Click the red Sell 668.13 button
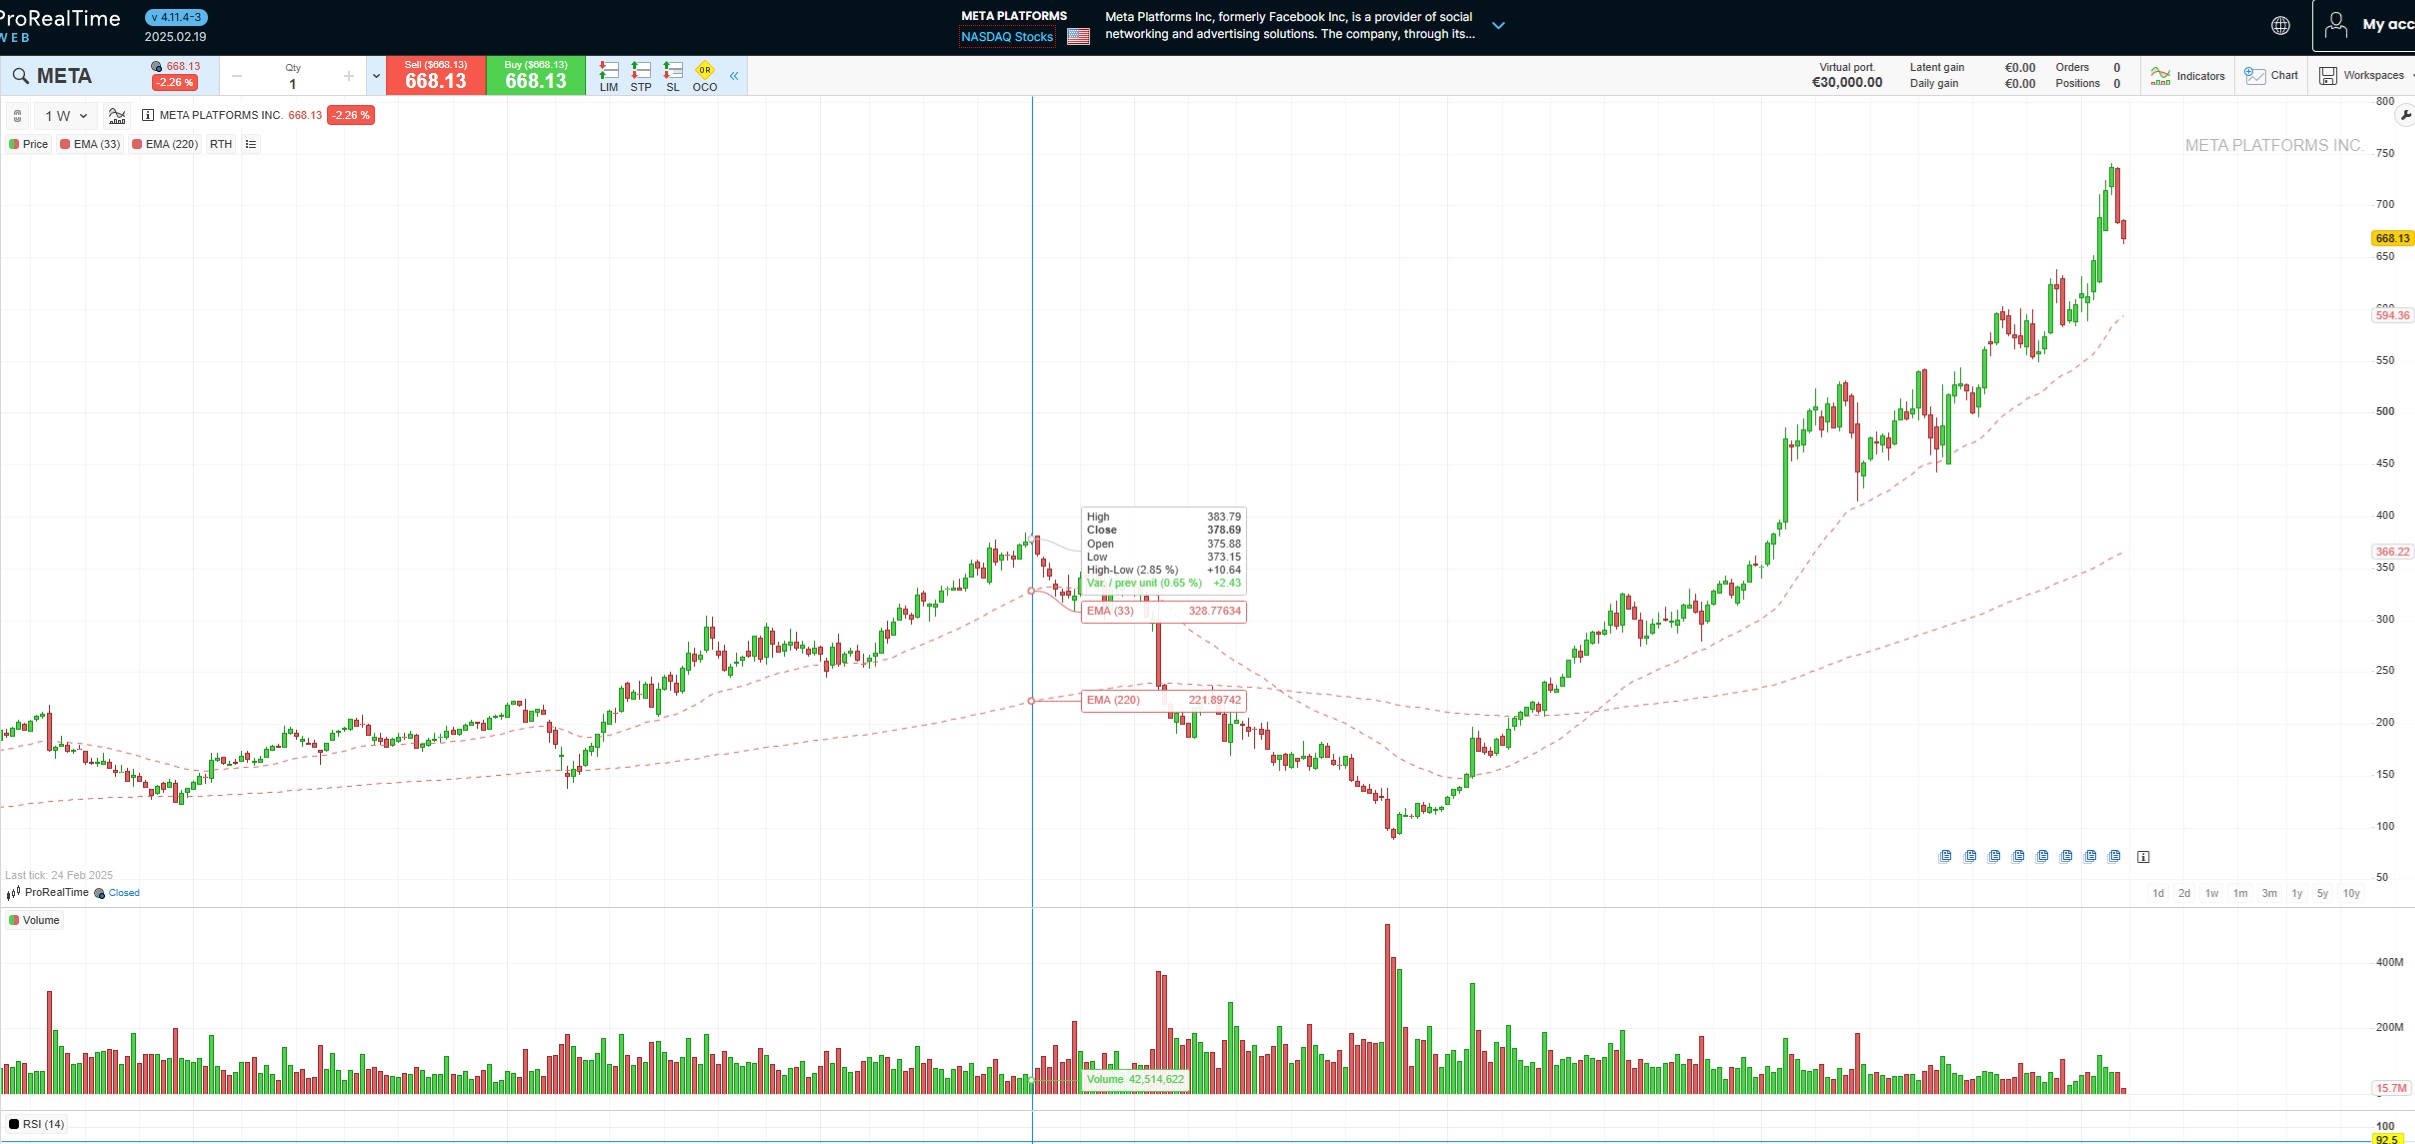The height and width of the screenshot is (1144, 2415). coord(435,76)
